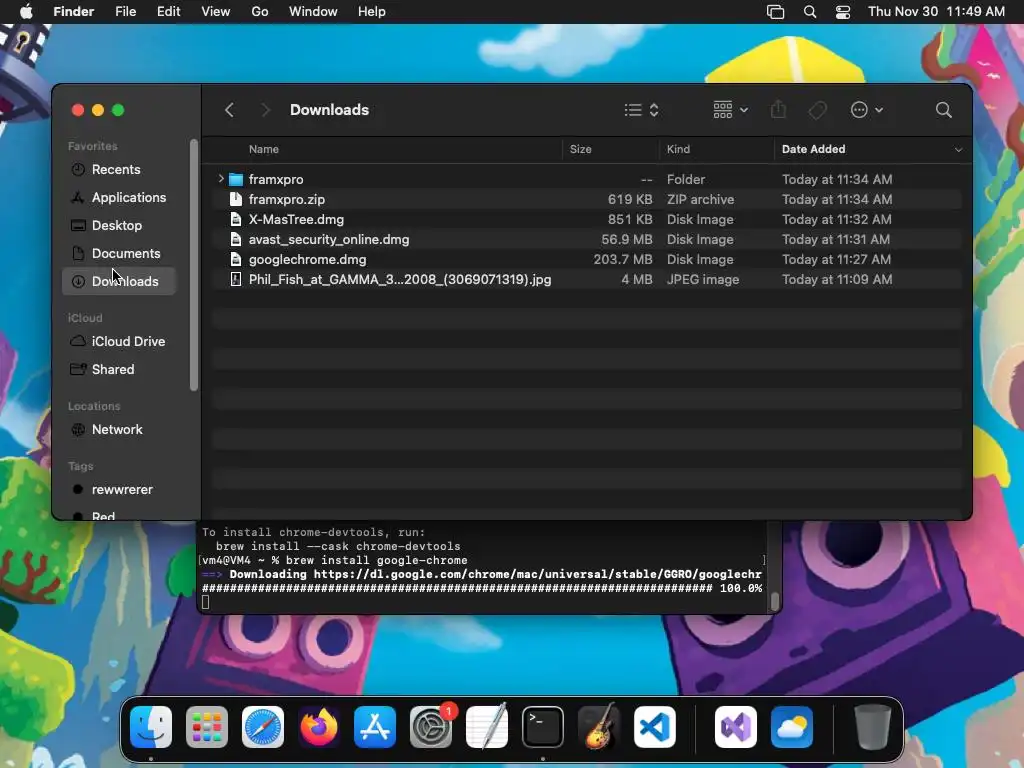Open Shared in the sidebar
The image size is (1024, 768).
[119, 370]
